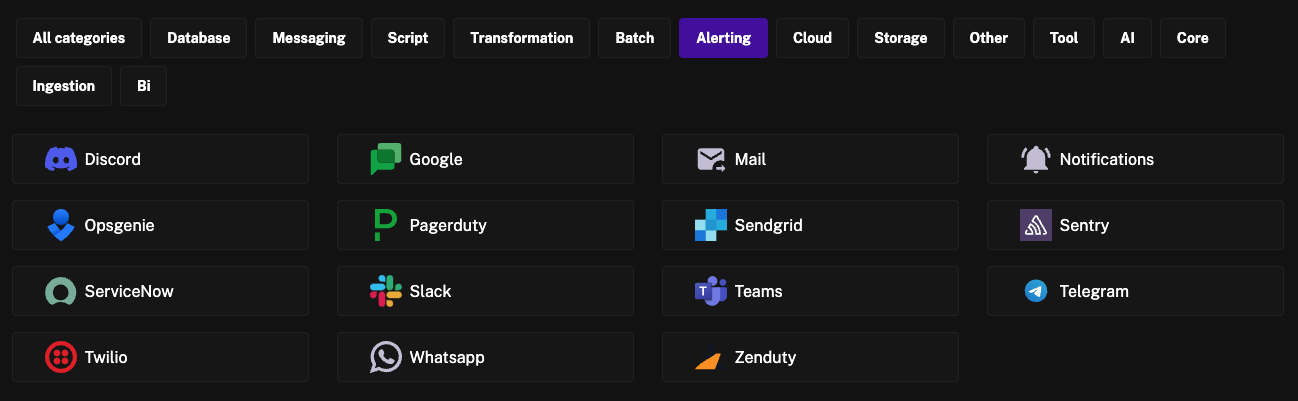Open the Zenduty plugin card
This screenshot has width=1298, height=401.
810,357
